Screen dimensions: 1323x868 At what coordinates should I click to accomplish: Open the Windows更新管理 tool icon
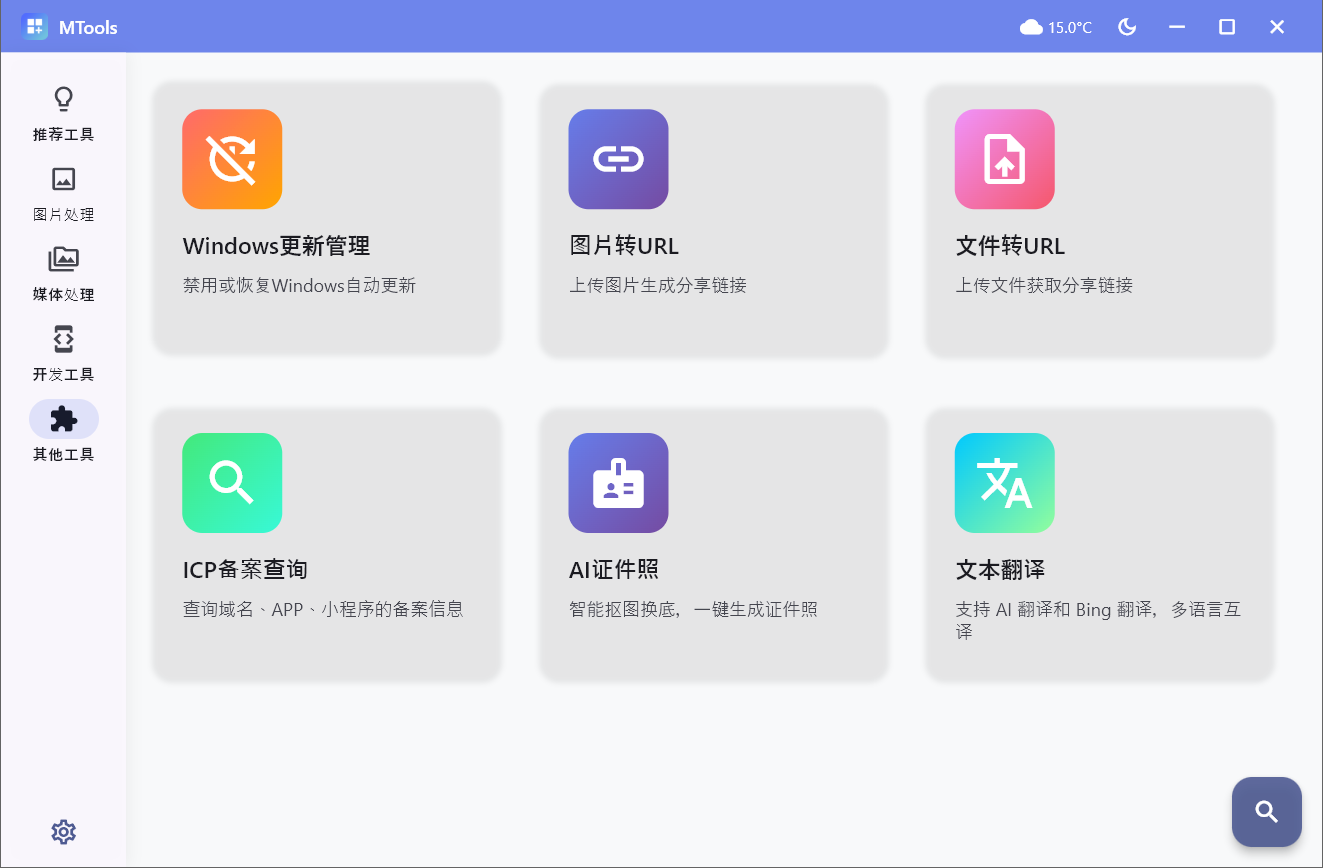pos(232,159)
